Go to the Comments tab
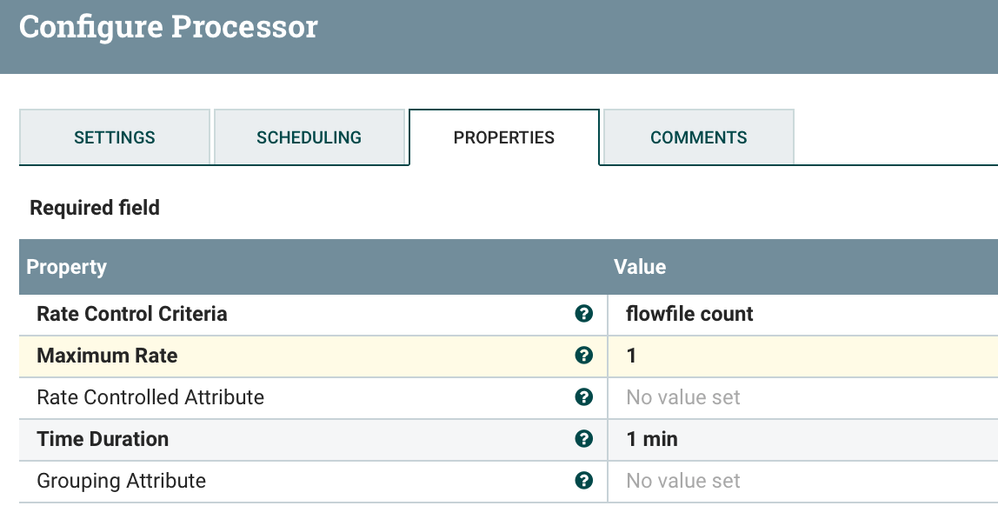 click(x=698, y=137)
